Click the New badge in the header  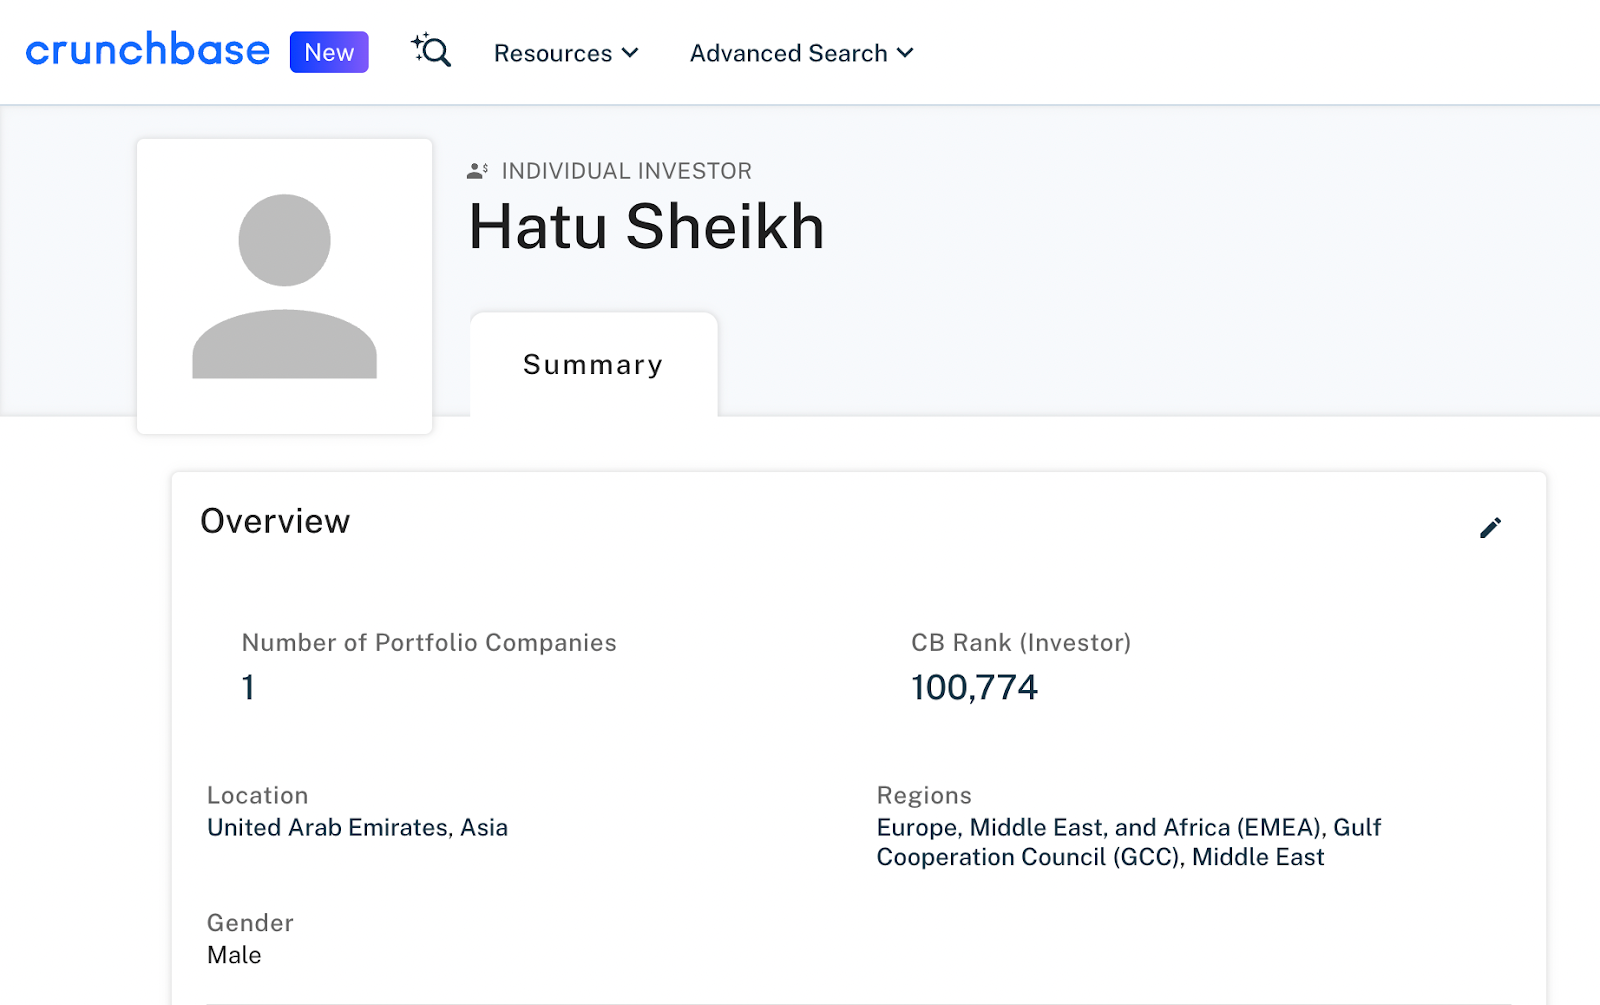(328, 52)
